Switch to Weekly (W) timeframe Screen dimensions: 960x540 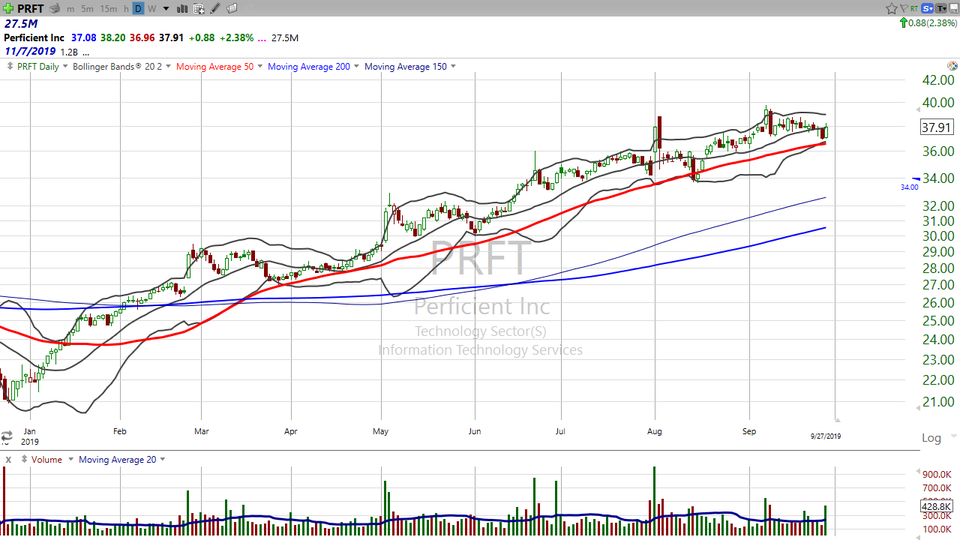151,8
